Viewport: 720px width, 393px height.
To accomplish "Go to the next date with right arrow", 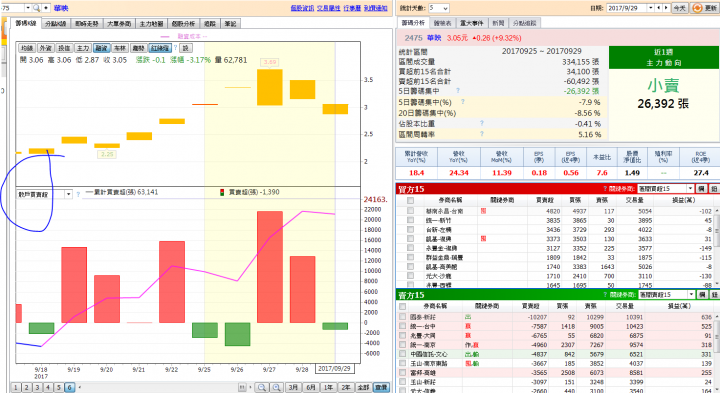I will [x=666, y=8].
